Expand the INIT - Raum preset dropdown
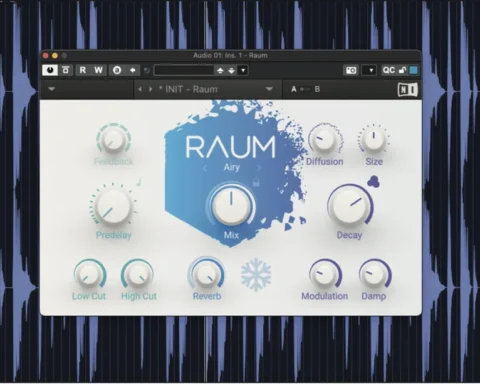This screenshot has height=384, width=480. [269, 89]
